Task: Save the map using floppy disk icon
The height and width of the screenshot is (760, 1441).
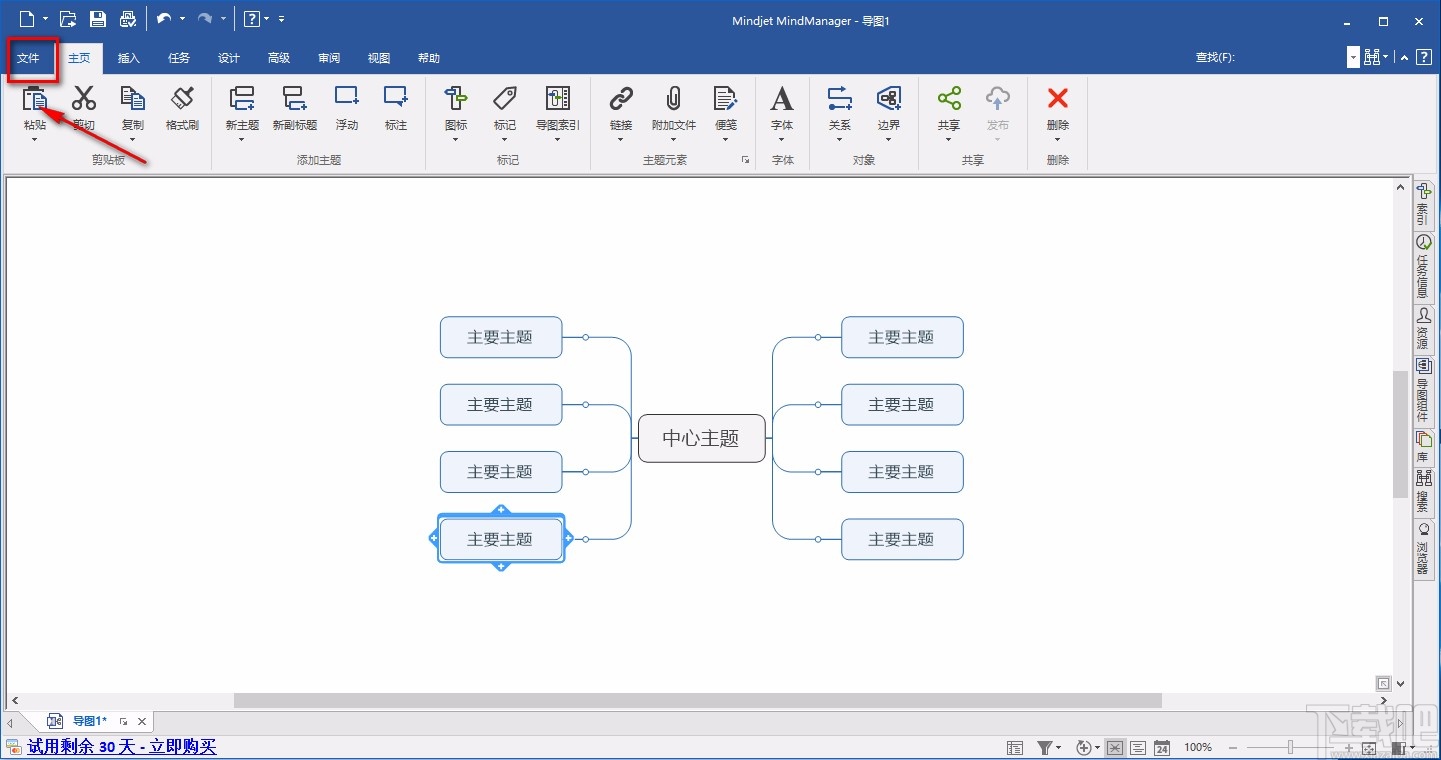Action: coord(97,18)
